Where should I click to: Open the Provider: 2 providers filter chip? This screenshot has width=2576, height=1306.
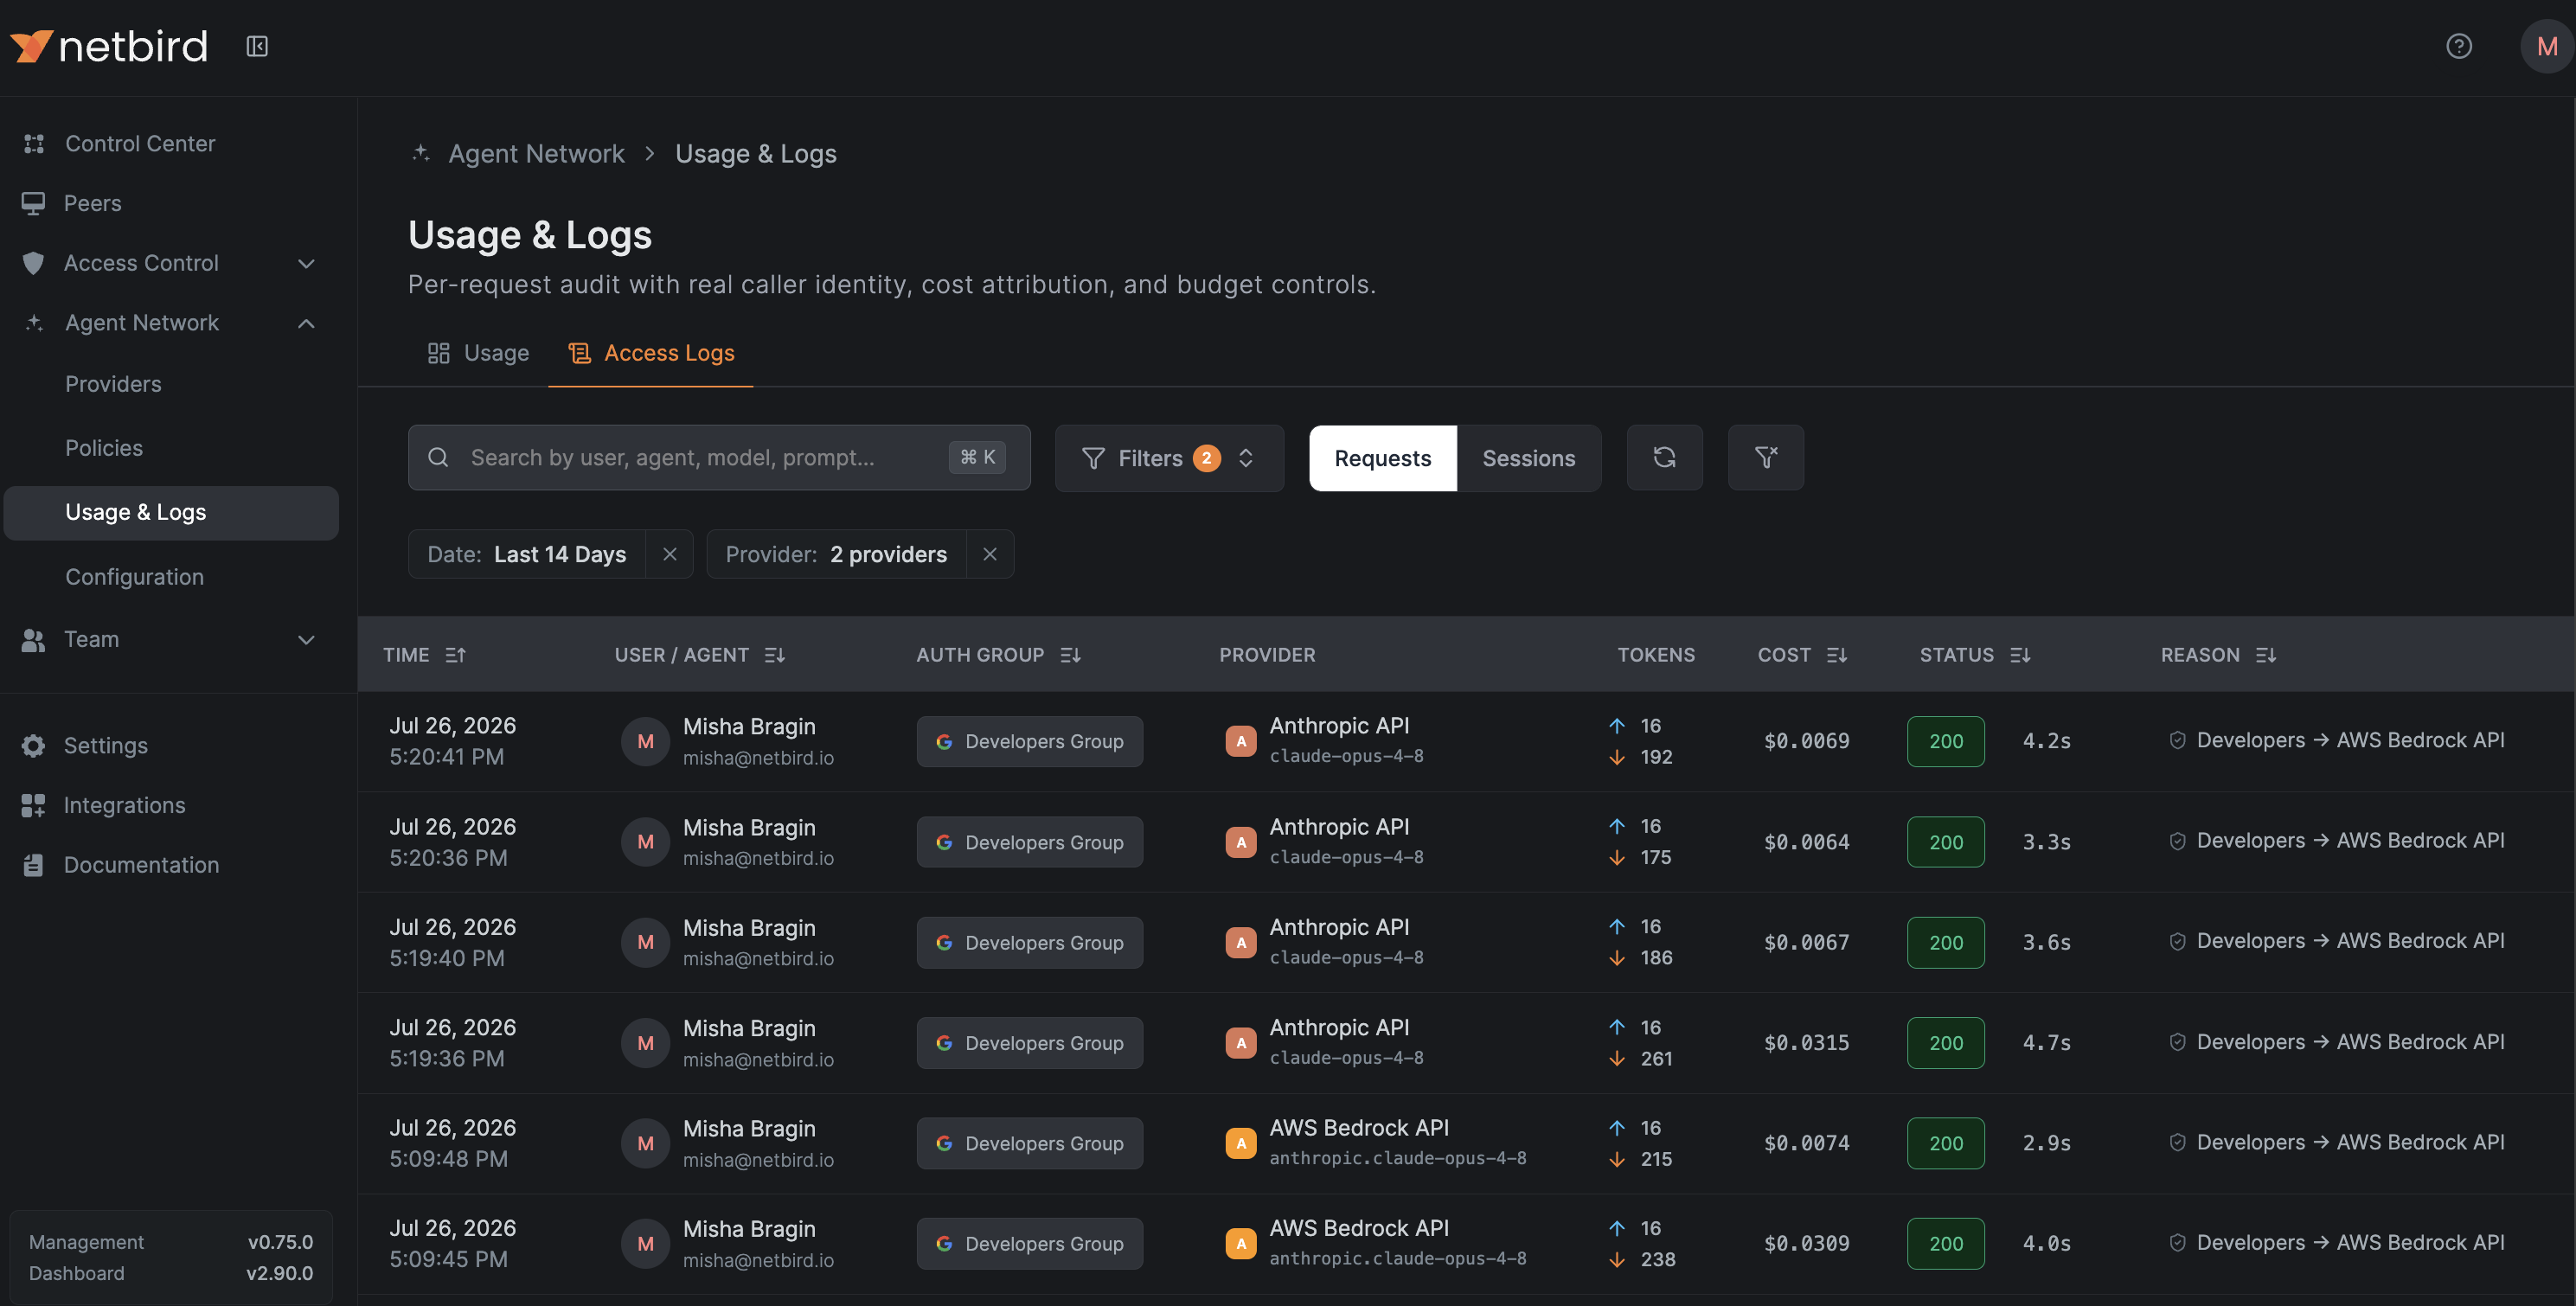click(836, 554)
